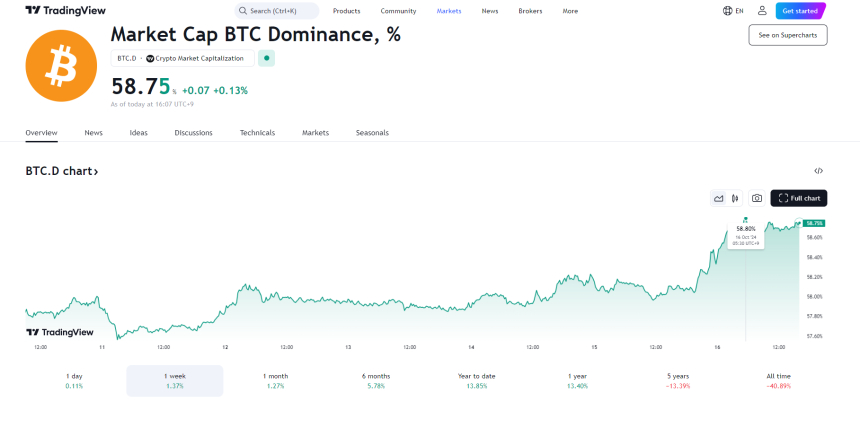This screenshot has height=428, width=860.
Task: Click the Get started button
Action: (x=801, y=11)
